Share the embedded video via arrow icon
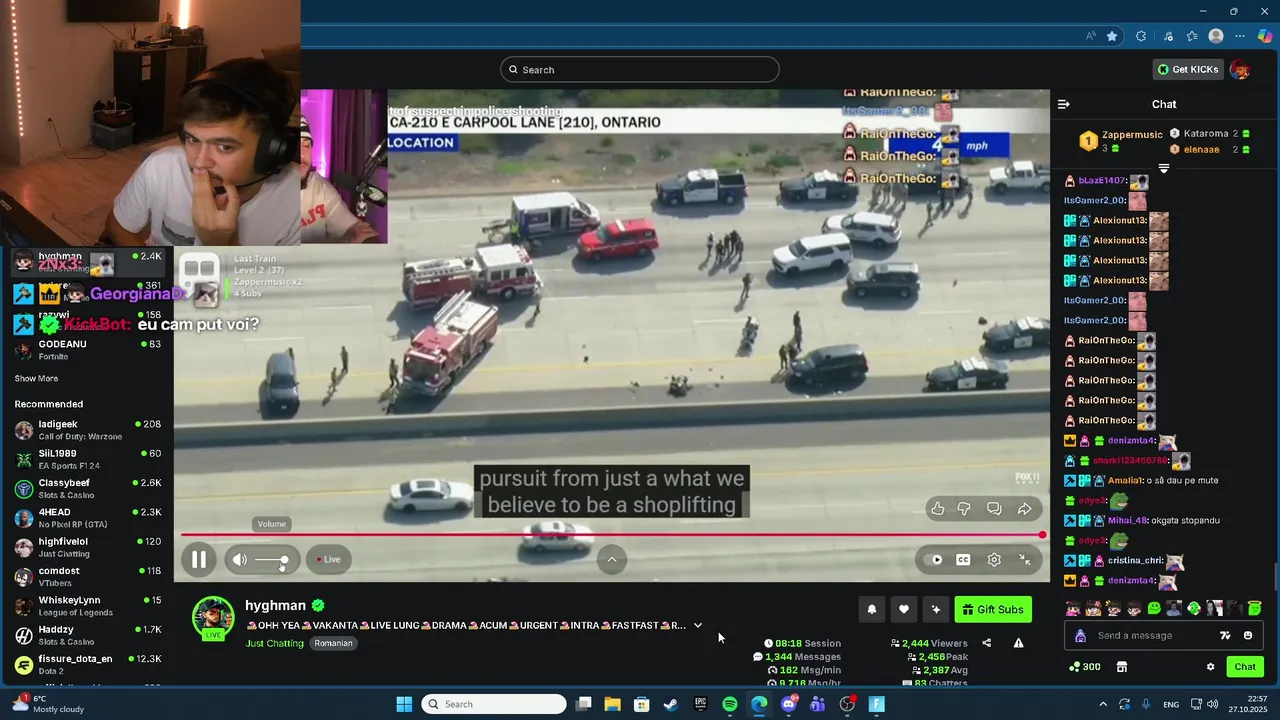This screenshot has height=720, width=1280. point(1025,509)
